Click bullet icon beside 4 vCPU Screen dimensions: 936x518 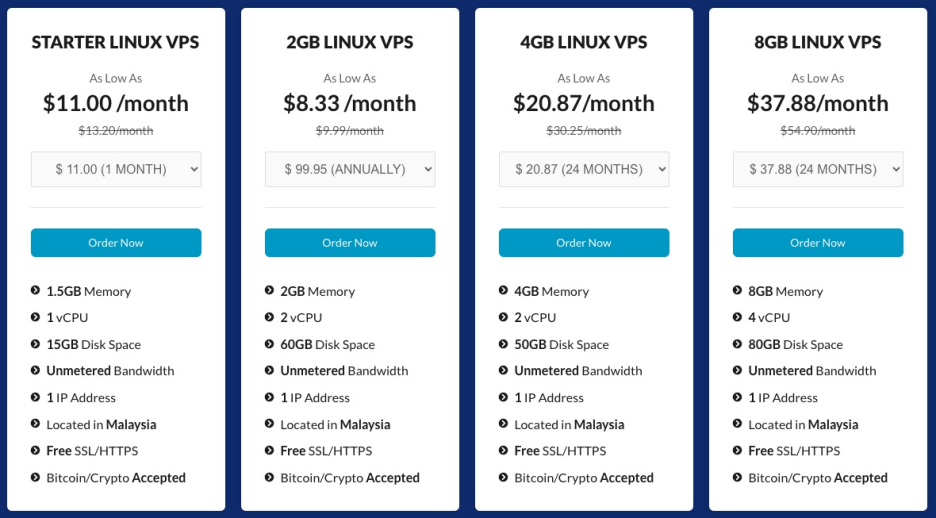737,317
